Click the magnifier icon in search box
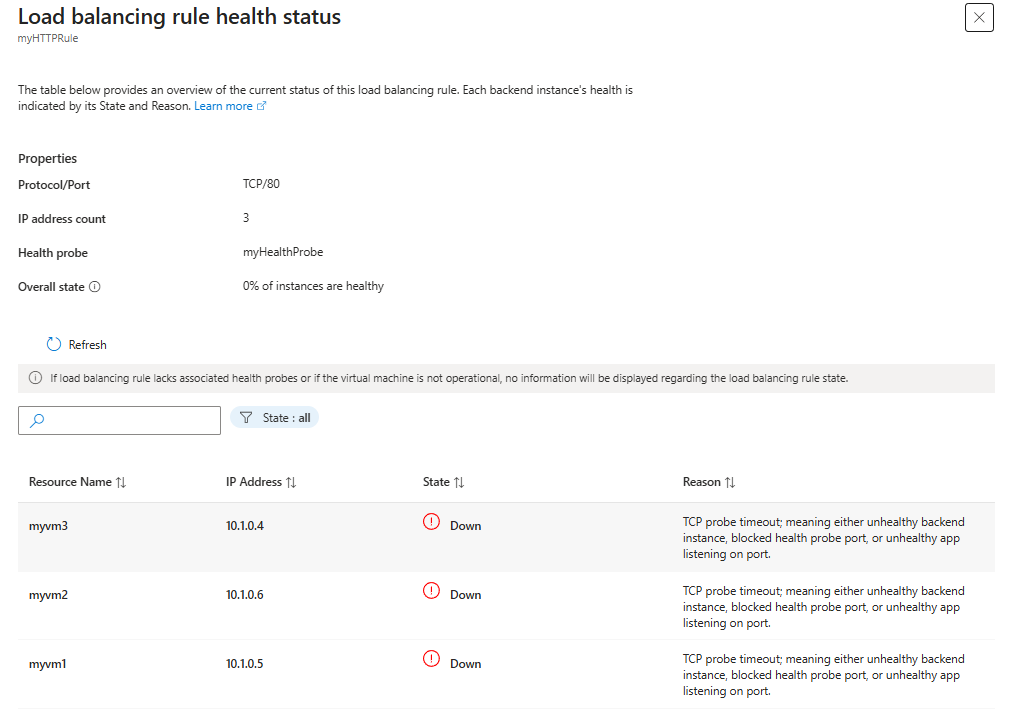Viewport: 1010px width, 719px height. click(37, 420)
